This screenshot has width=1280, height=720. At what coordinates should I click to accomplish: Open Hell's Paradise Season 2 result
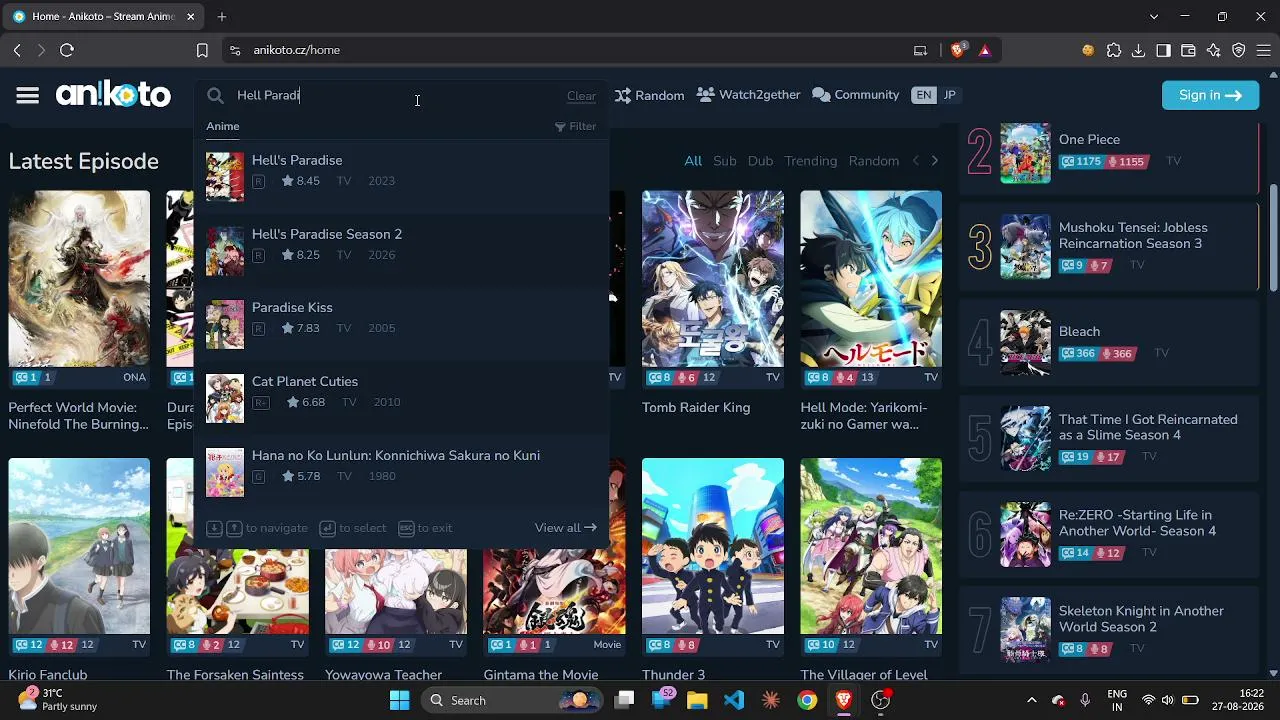click(x=401, y=250)
